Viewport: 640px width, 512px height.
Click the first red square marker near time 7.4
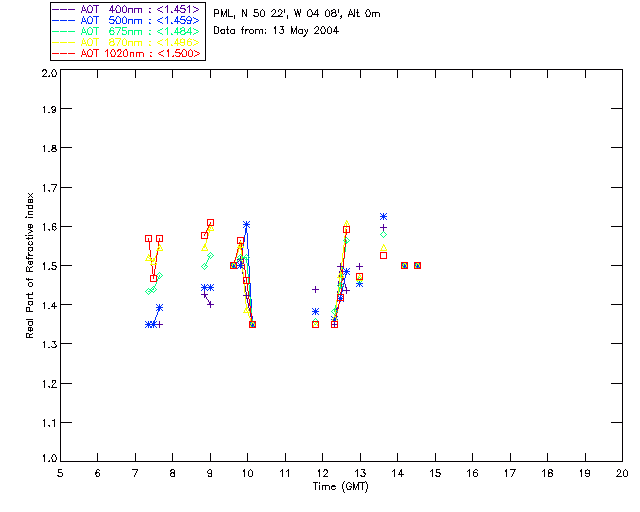[149, 238]
